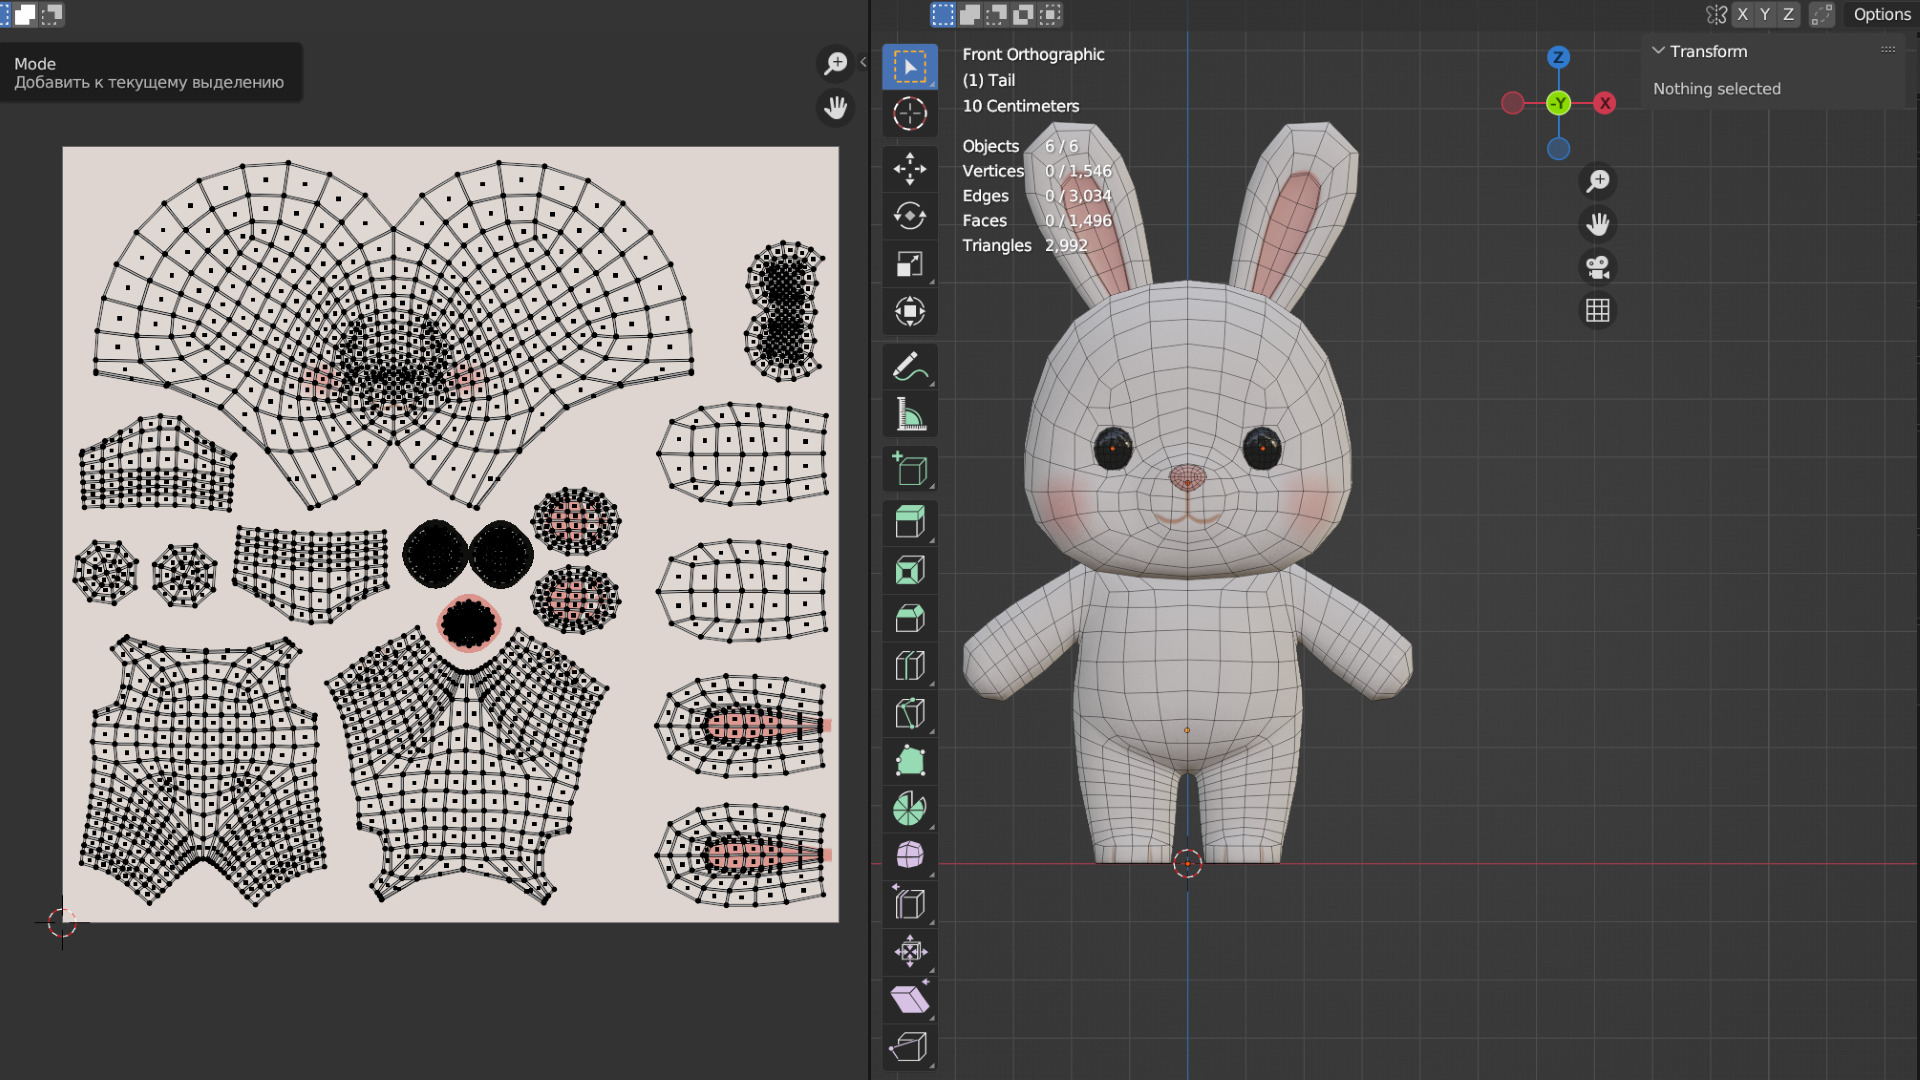Click the pan hand in 3D viewport
The image size is (1920, 1080).
click(x=1598, y=224)
